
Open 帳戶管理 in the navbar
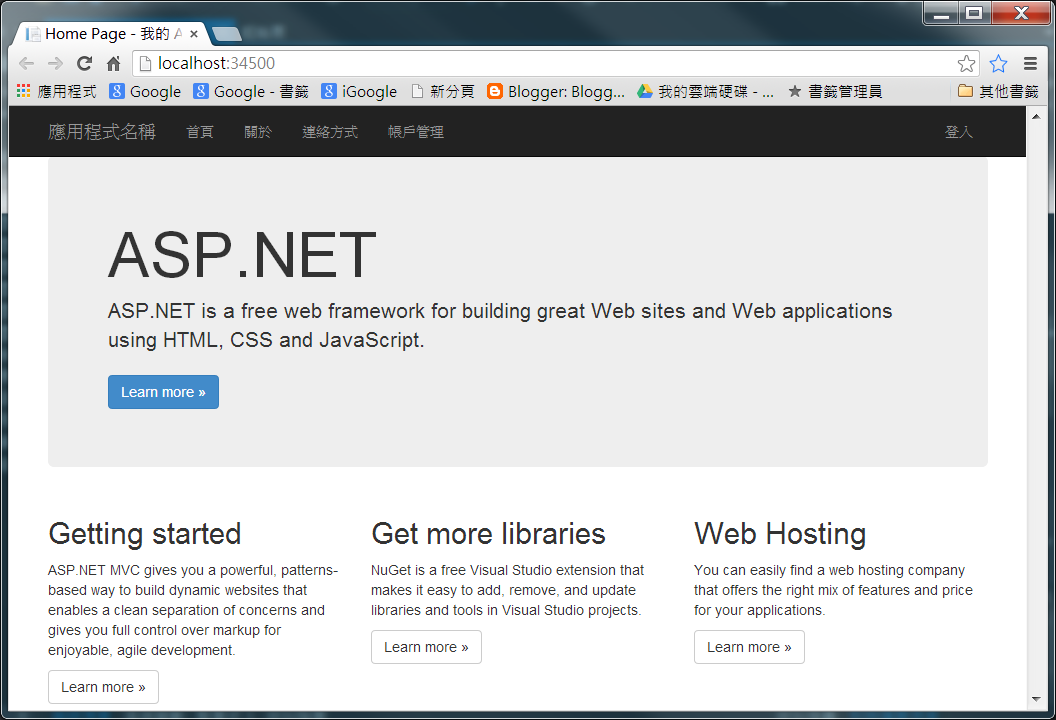click(x=416, y=132)
